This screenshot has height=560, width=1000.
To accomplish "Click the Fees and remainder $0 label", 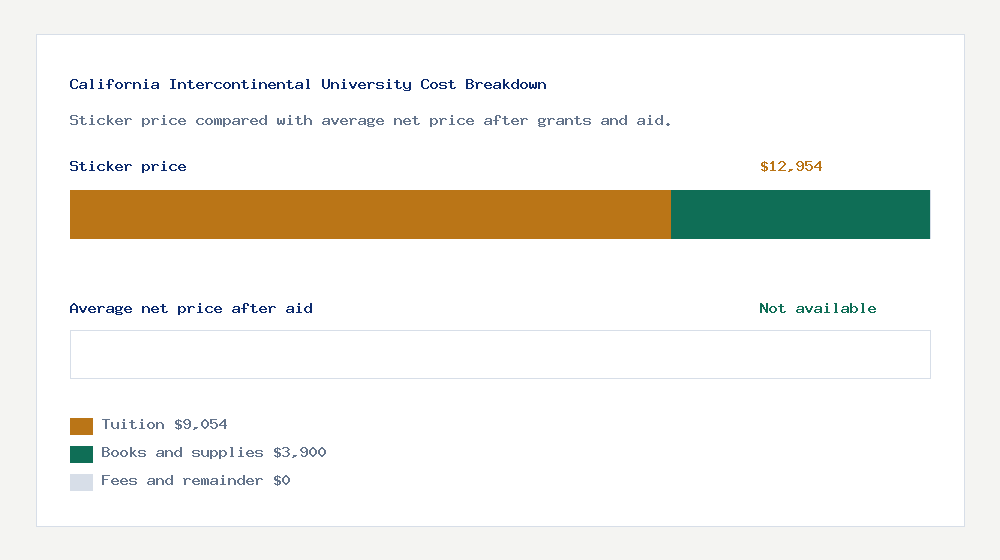I will click(196, 480).
